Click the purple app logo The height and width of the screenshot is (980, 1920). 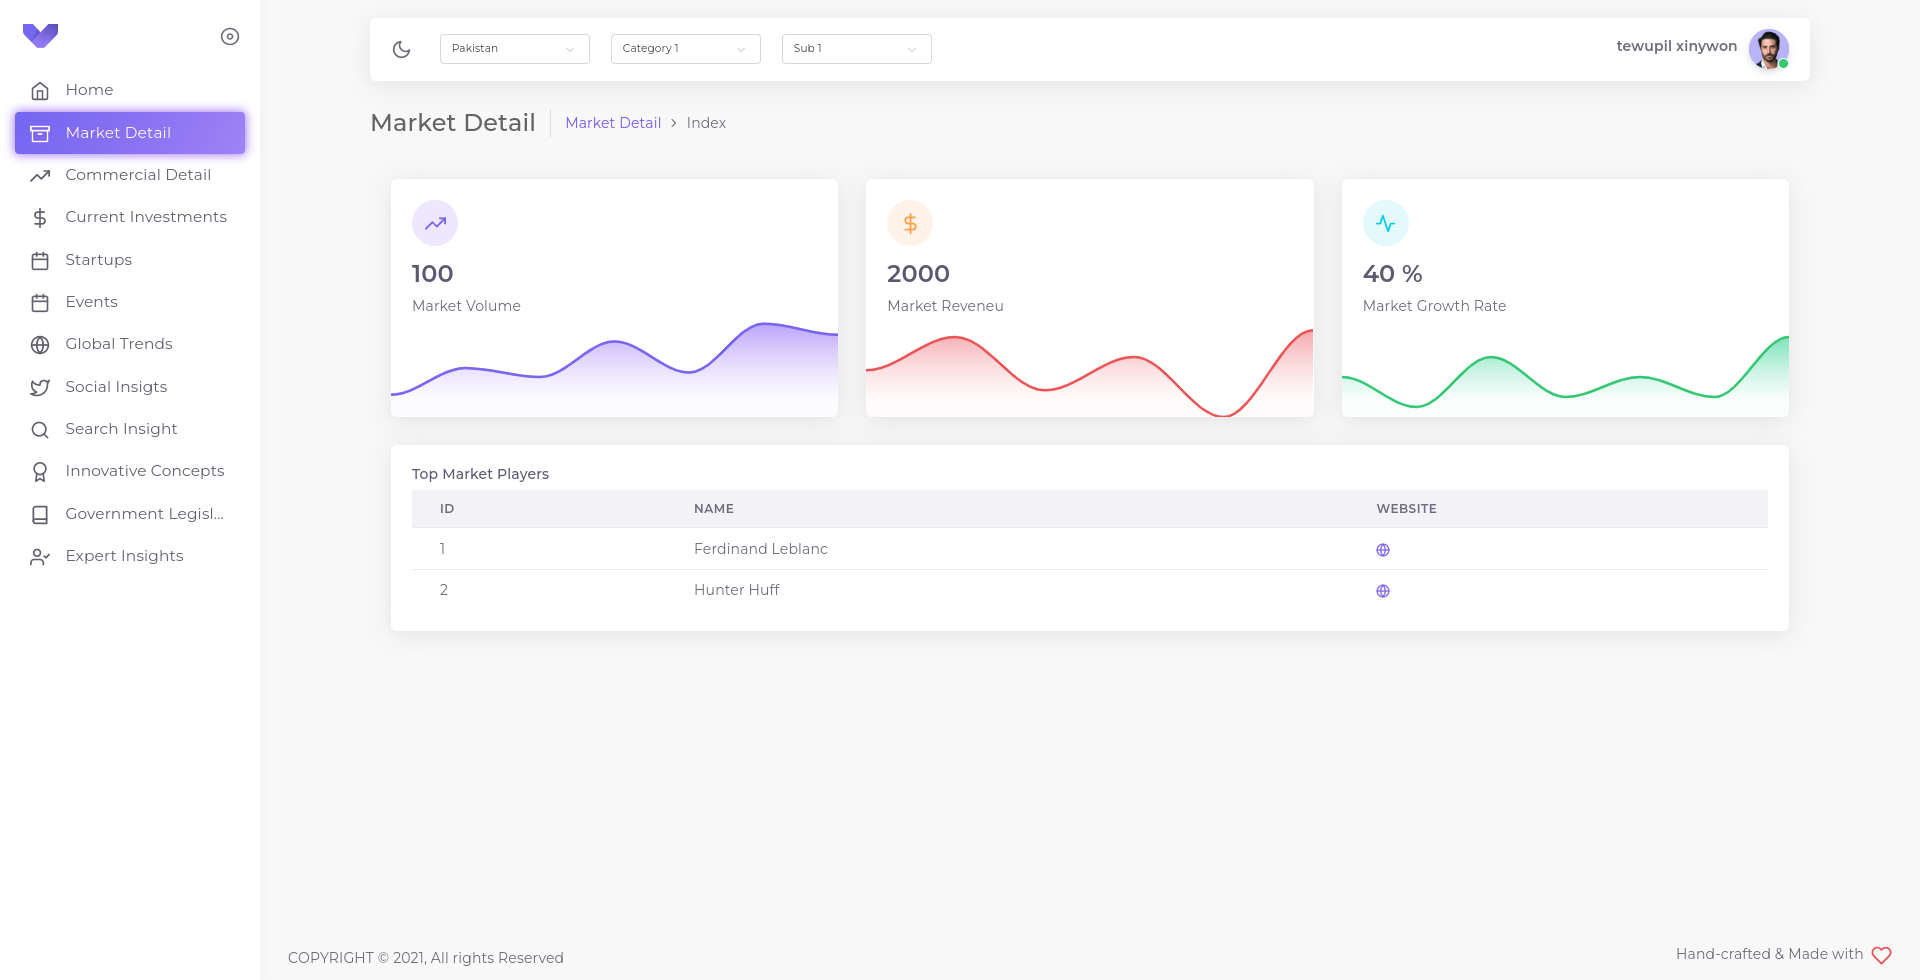tap(40, 36)
